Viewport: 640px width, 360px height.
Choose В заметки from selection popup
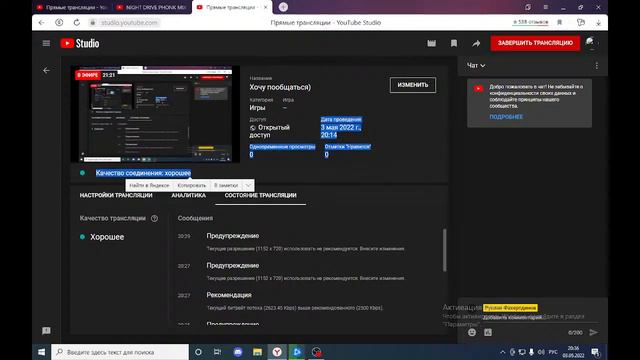coord(226,185)
